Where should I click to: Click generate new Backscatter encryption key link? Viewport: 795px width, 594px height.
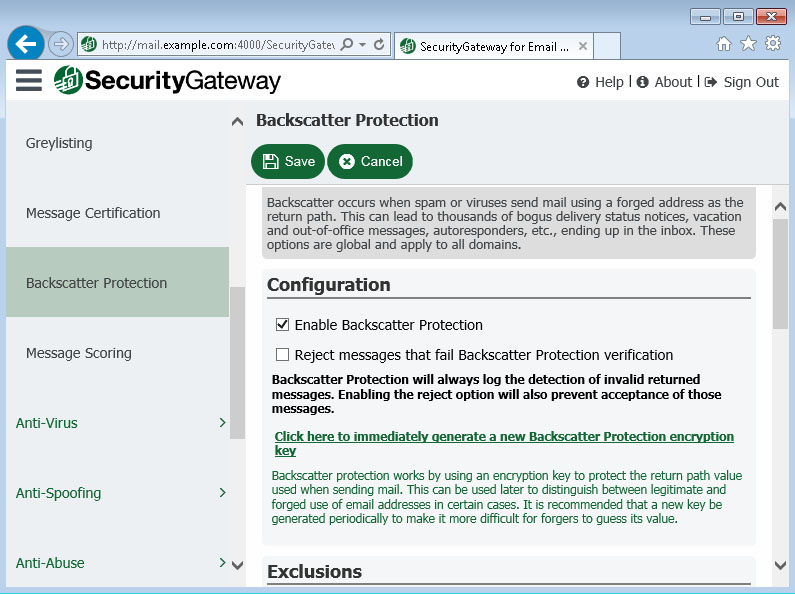tap(503, 443)
